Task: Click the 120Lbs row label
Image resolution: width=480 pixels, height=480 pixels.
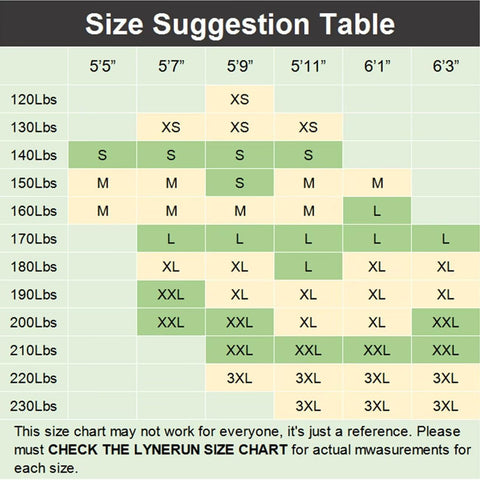Action: (x=34, y=99)
